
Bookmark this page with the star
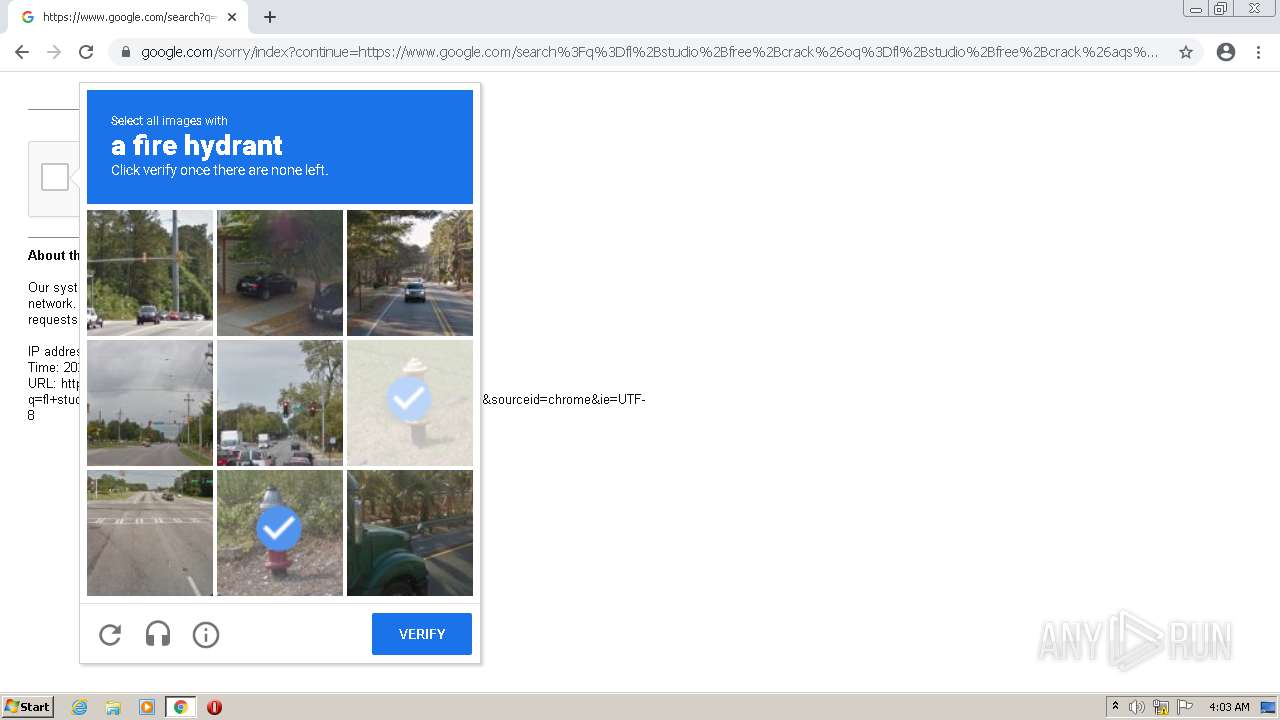pos(1186,52)
